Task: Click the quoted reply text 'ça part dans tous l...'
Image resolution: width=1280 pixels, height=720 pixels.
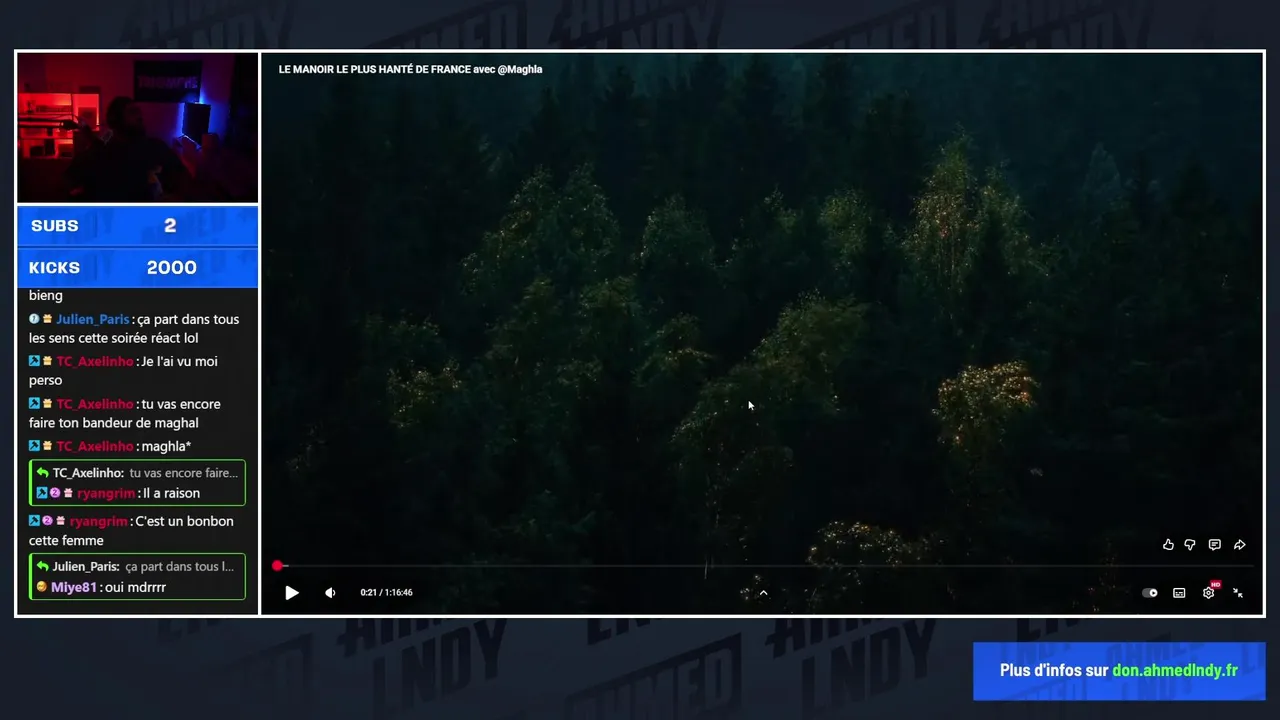Action: point(180,566)
